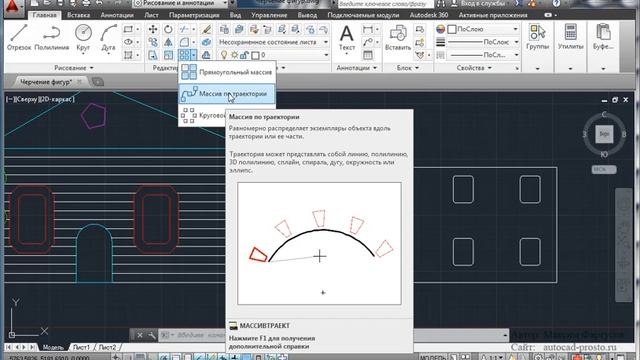Screen dimensions: 640x360
Task: Click the Fillet tool icon
Action: (x=184, y=42)
